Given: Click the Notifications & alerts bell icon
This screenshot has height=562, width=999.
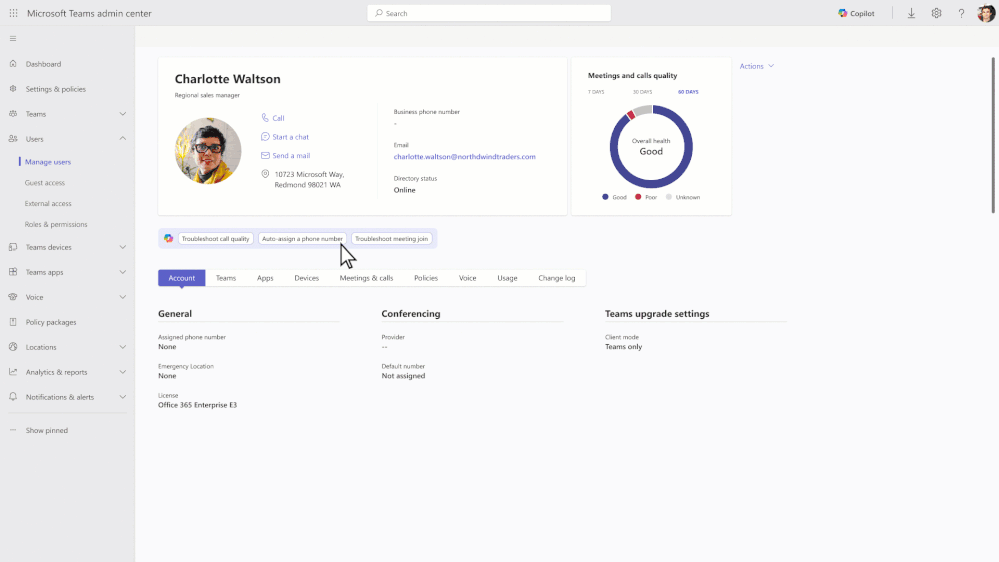Looking at the screenshot, I should pyautogui.click(x=13, y=396).
